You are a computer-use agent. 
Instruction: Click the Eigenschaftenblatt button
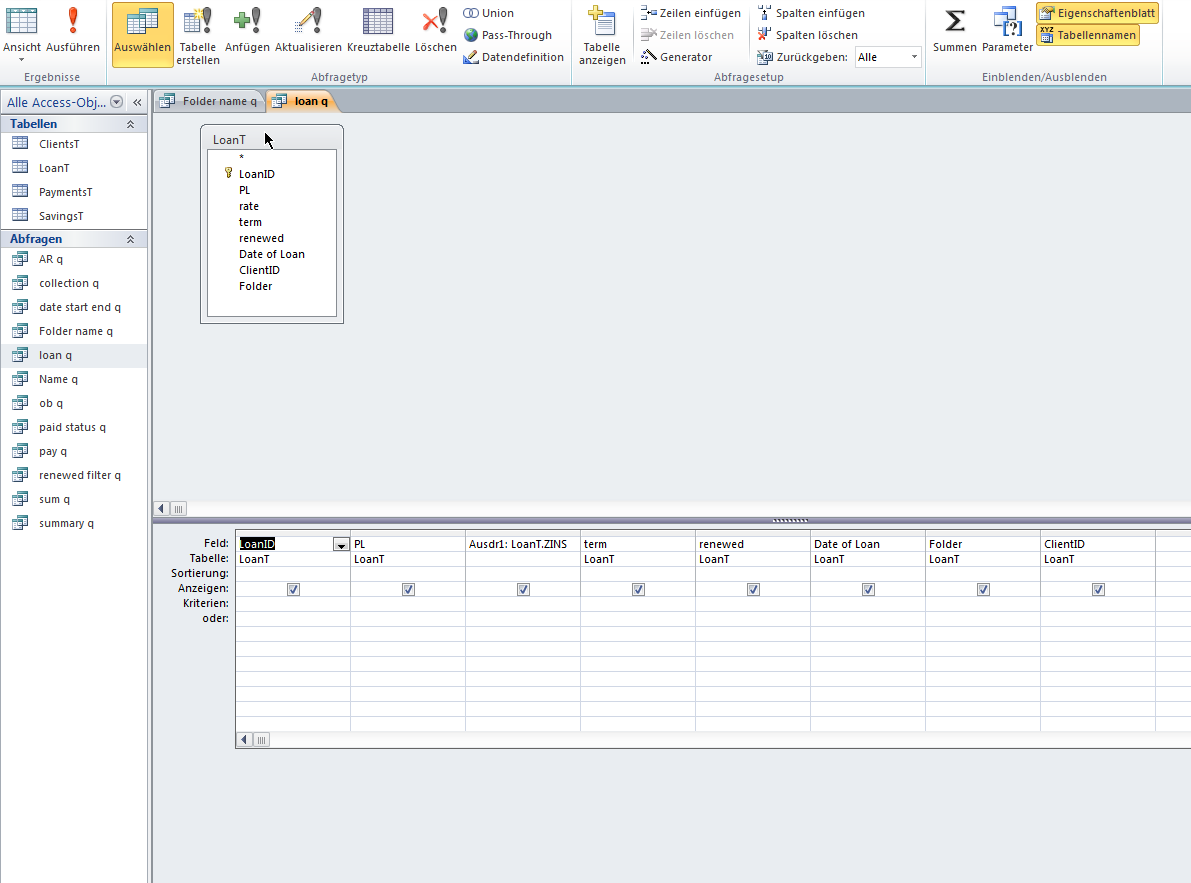coord(1097,13)
